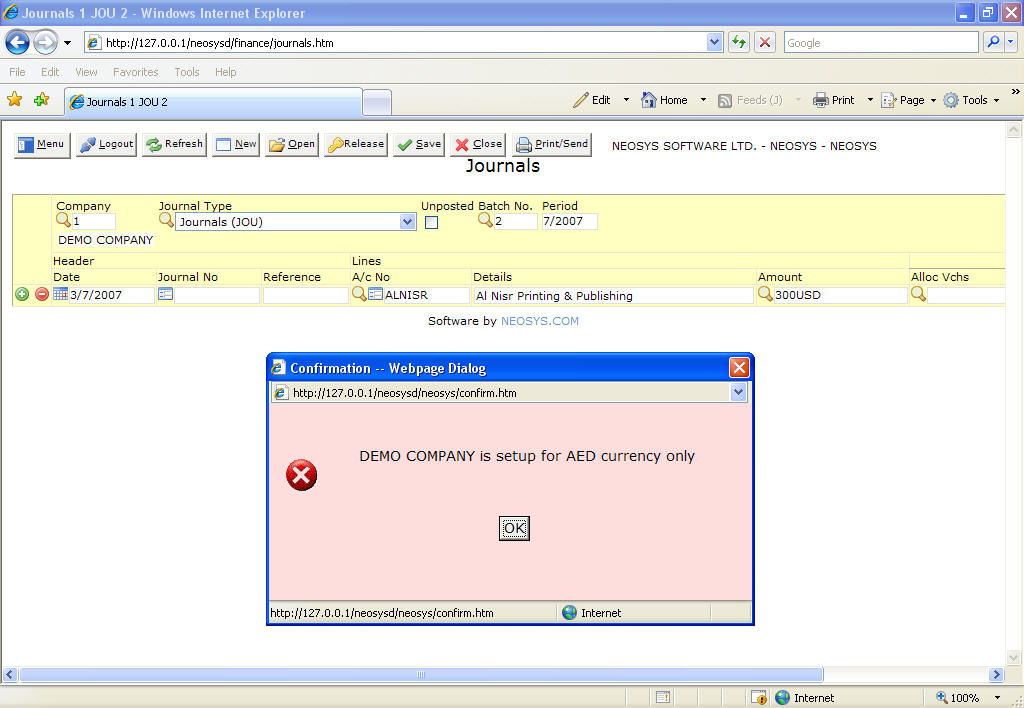Select the Journals 1 JOU 2 tab
Screen dimensions: 1024x708
click(x=213, y=102)
